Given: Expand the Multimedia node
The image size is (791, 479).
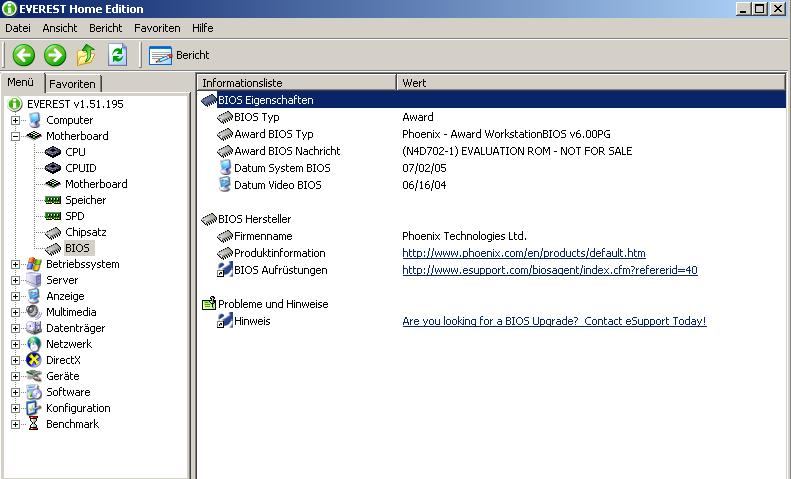Looking at the screenshot, I should (15, 312).
